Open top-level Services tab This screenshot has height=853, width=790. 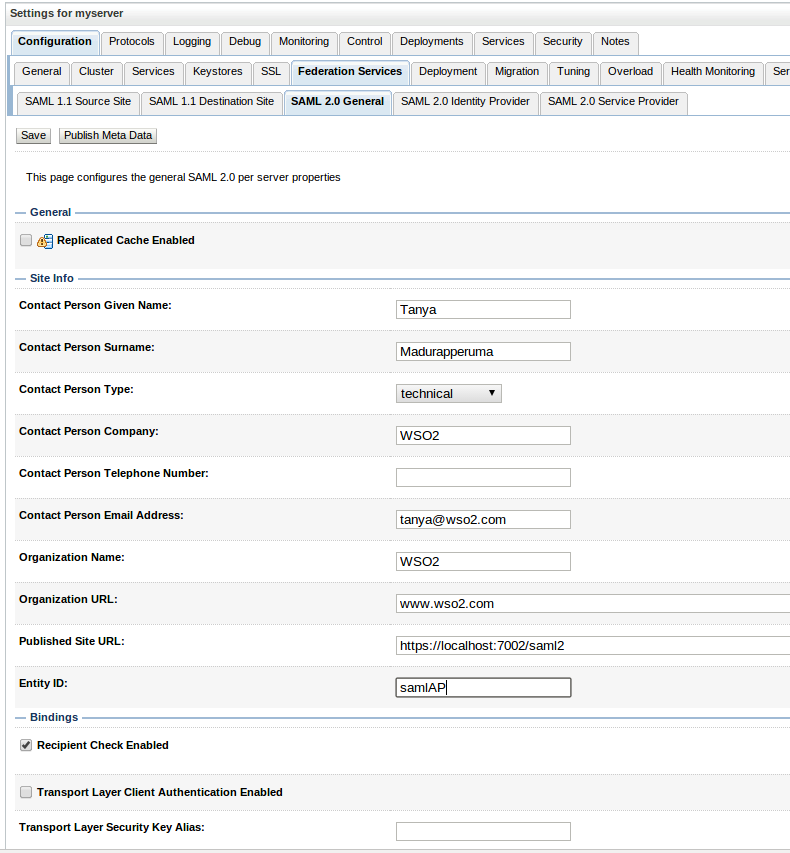point(503,42)
